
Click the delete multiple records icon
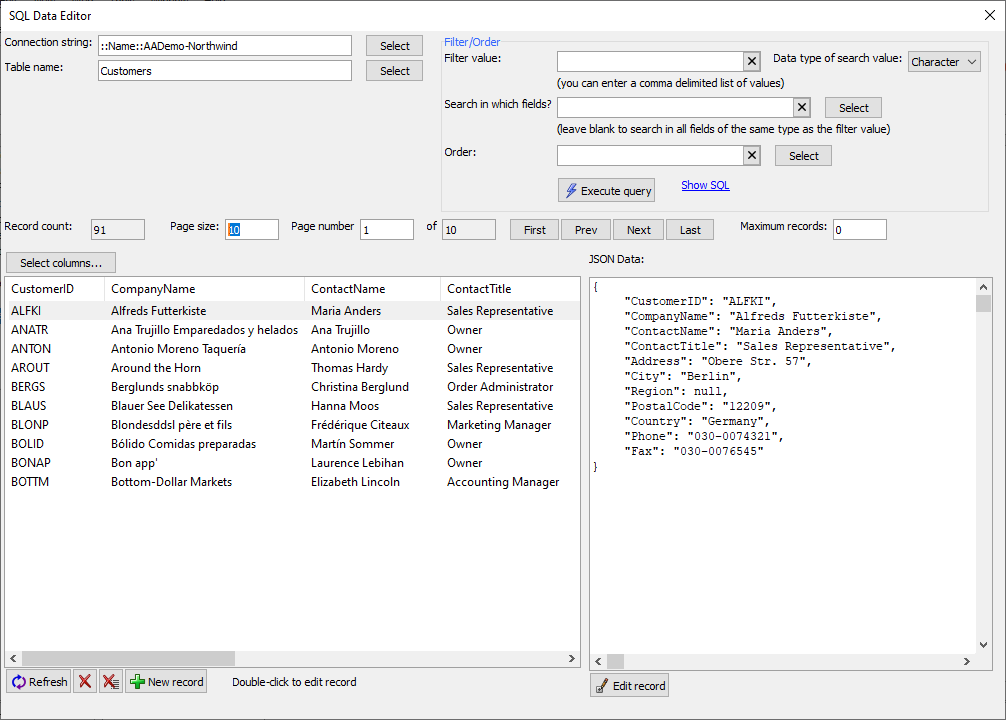pos(111,681)
